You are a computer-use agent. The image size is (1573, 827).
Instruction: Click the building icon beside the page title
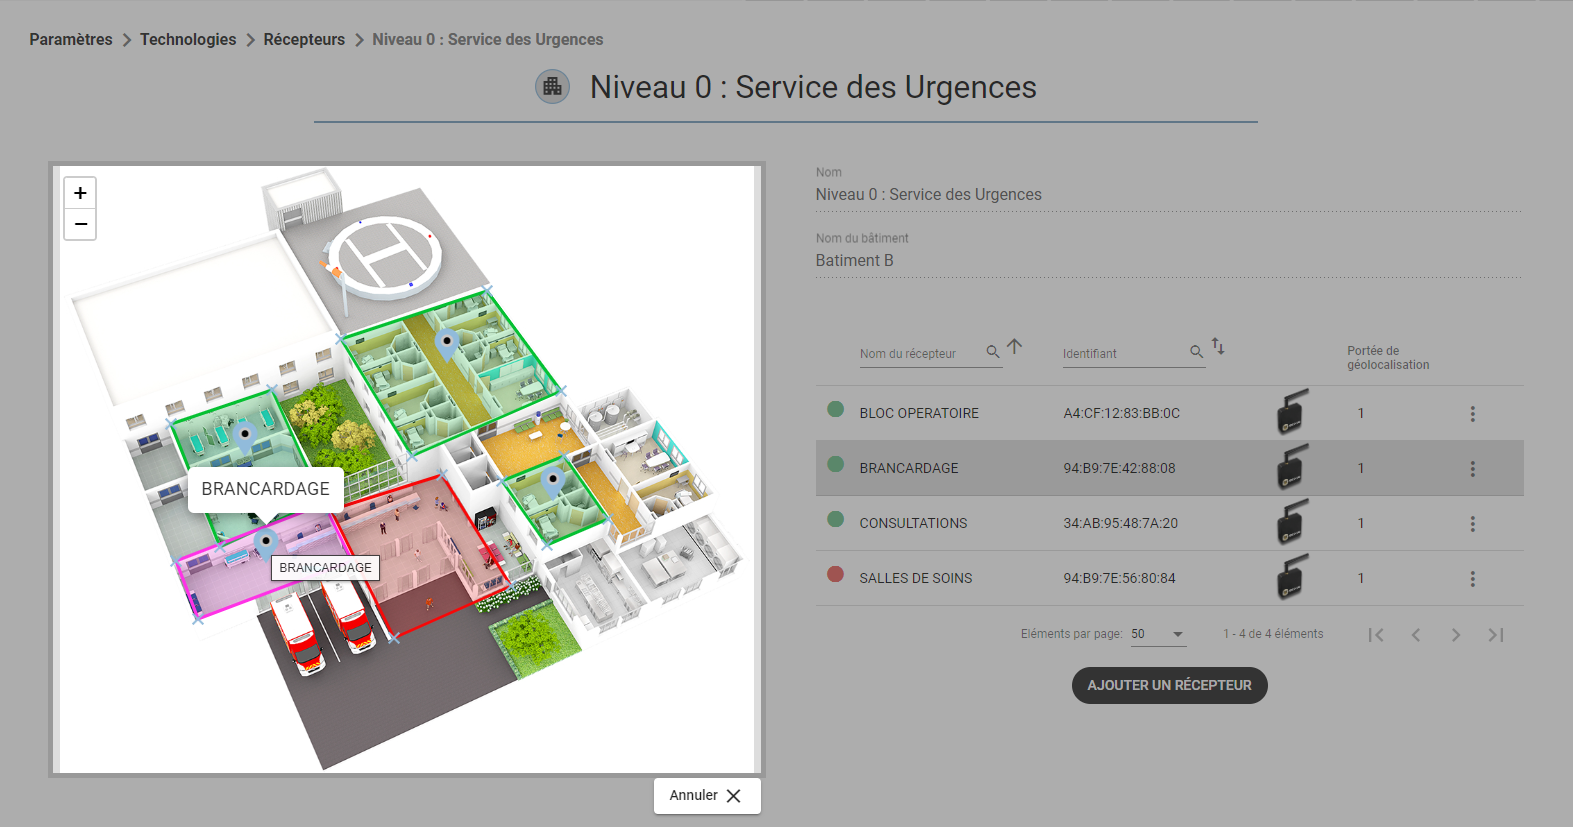(552, 87)
